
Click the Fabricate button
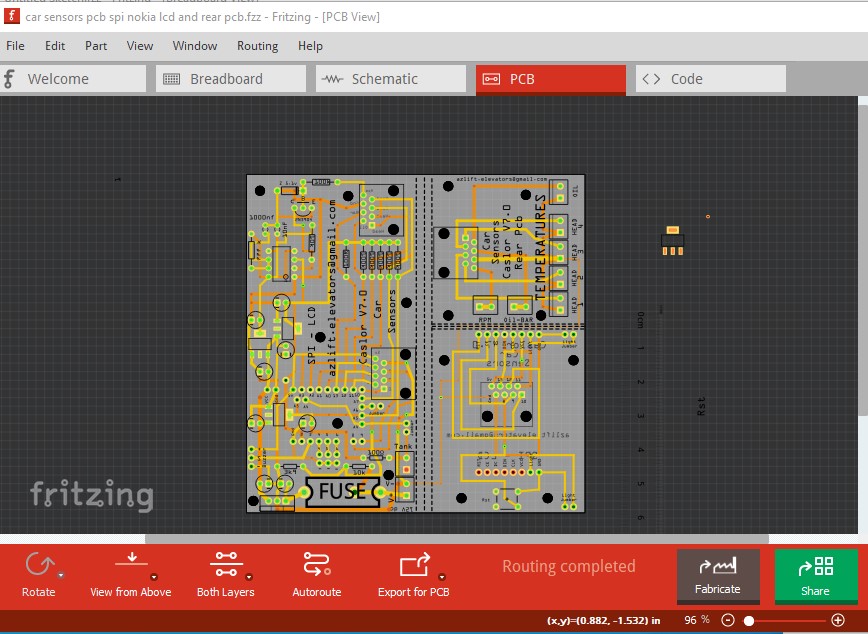(x=718, y=576)
